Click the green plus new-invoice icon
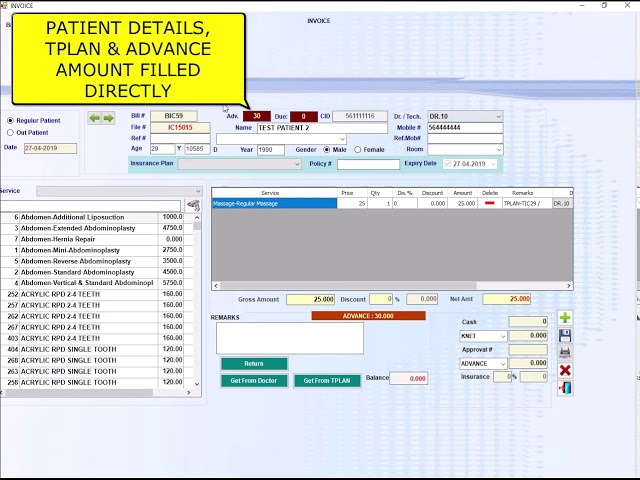The image size is (640, 480). tap(565, 318)
